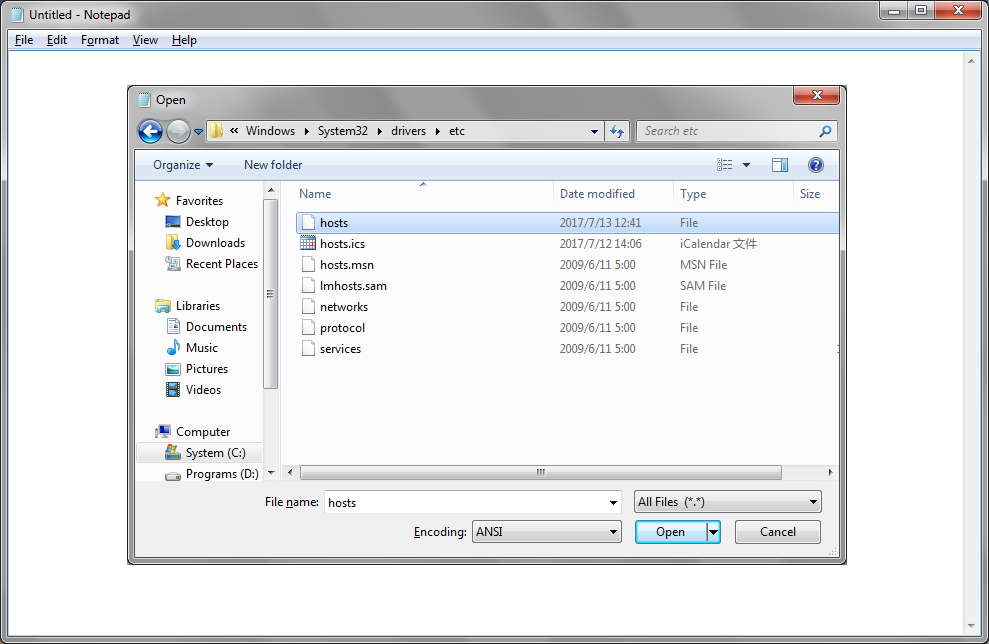The image size is (989, 644).
Task: Click the Open button
Action: point(670,532)
